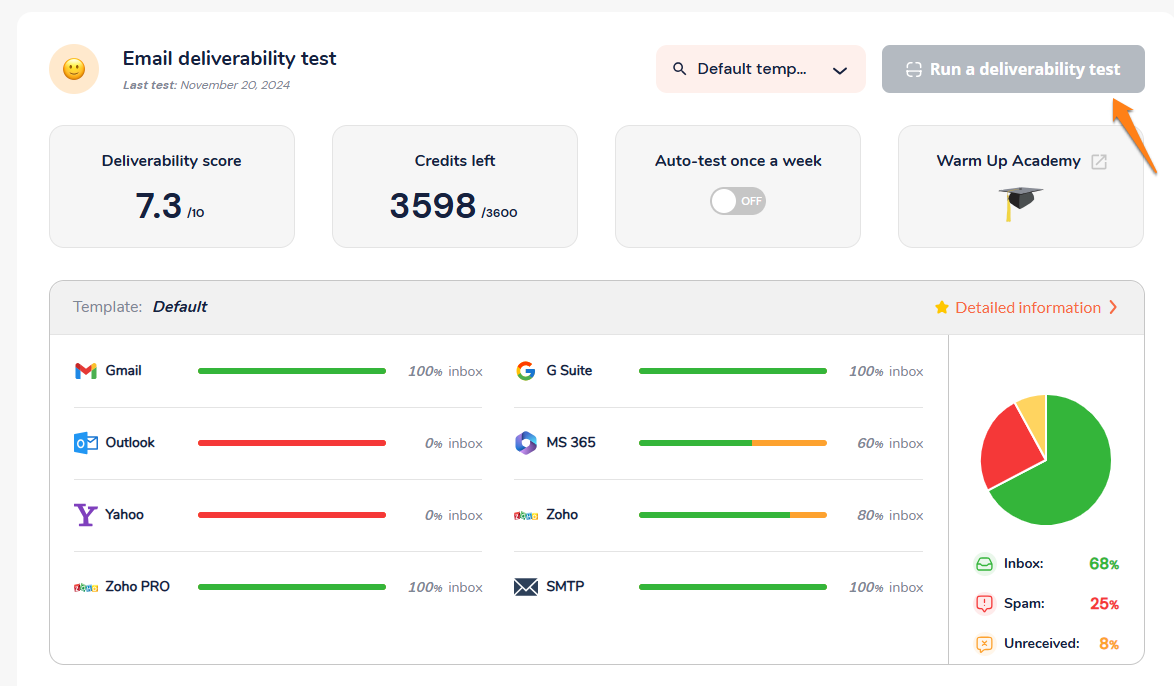Click the graduation cap icon
This screenshot has width=1174, height=686.
click(x=1020, y=203)
